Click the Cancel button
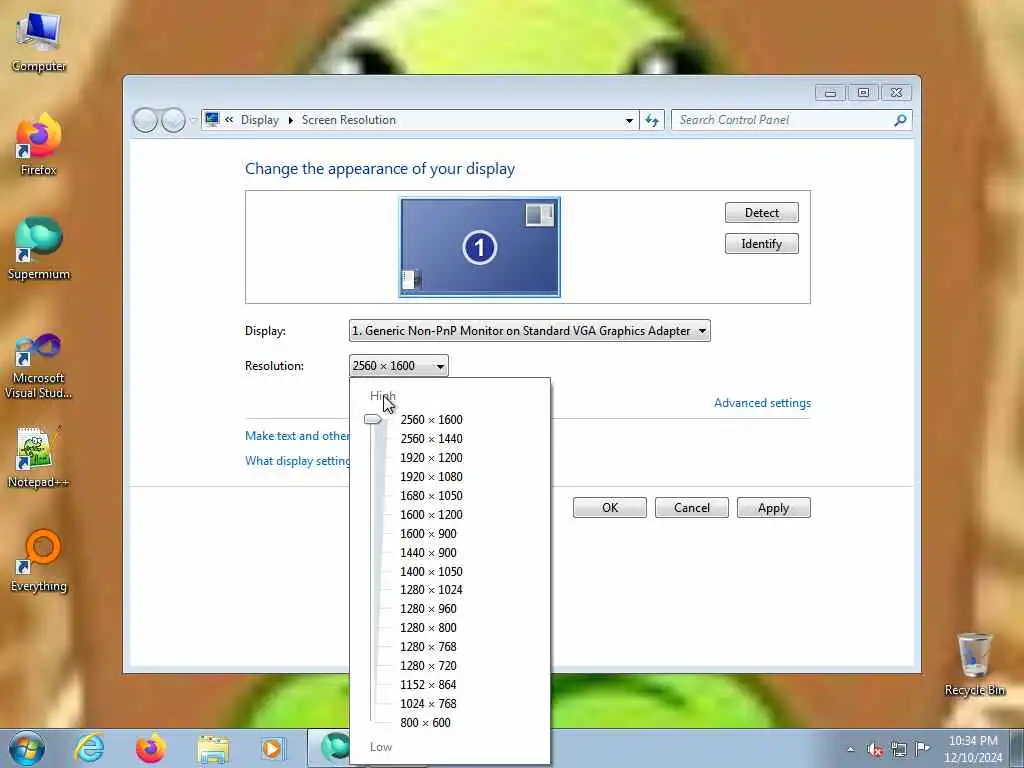Screen dimensions: 1024x768 click(692, 508)
